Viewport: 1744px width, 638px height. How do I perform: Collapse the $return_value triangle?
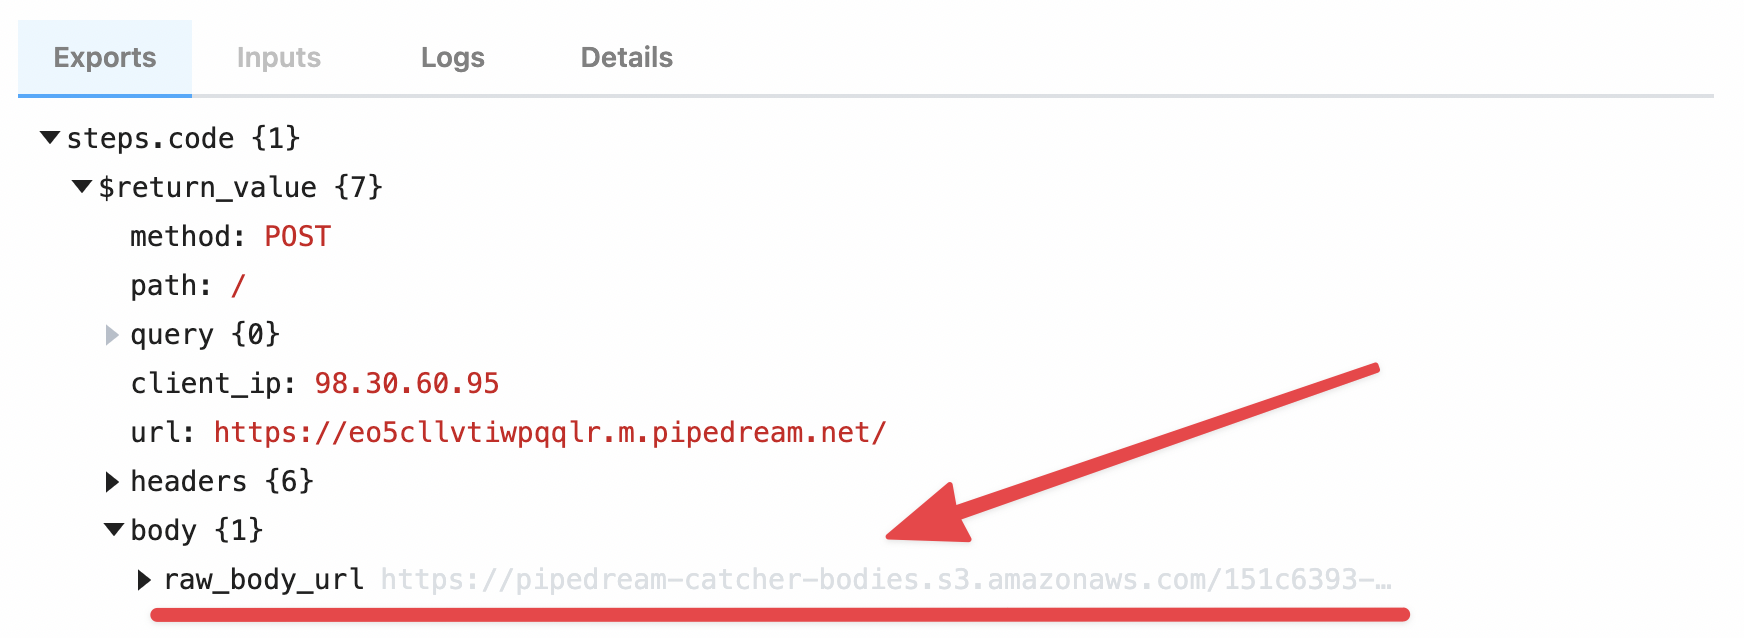(82, 187)
